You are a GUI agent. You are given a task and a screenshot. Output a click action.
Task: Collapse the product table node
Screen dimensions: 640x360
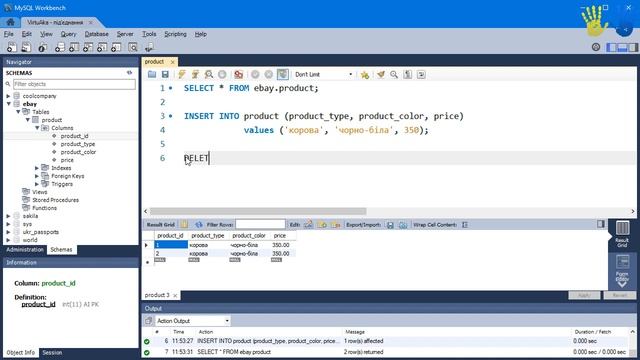click(28, 120)
